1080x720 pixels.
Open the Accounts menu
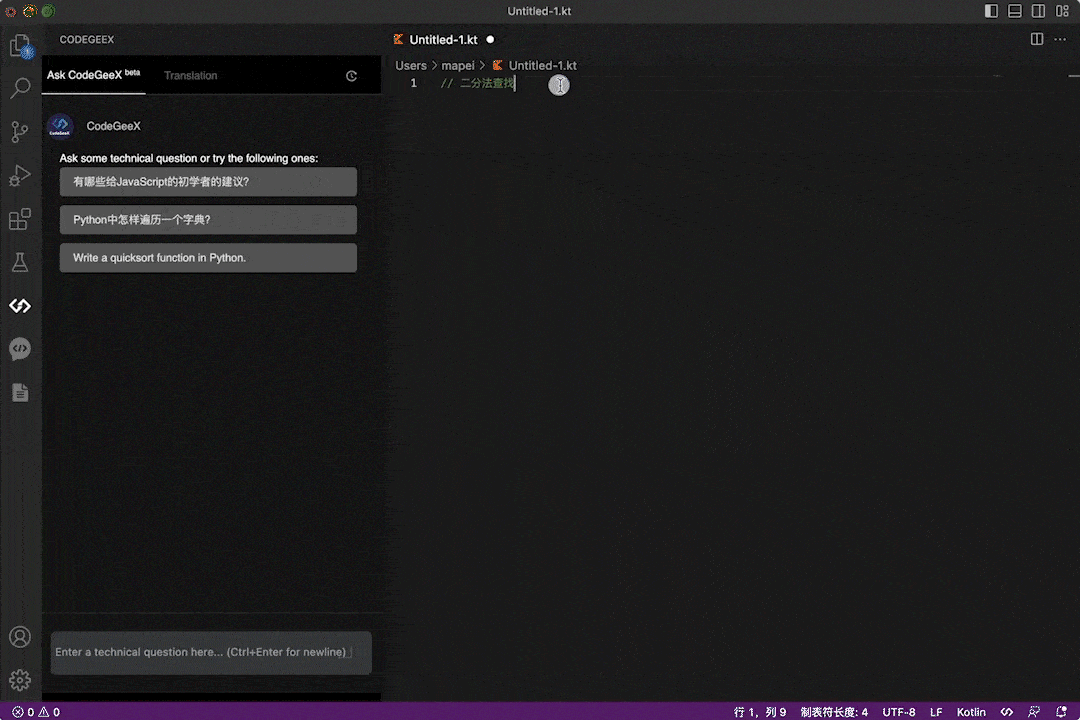20,637
